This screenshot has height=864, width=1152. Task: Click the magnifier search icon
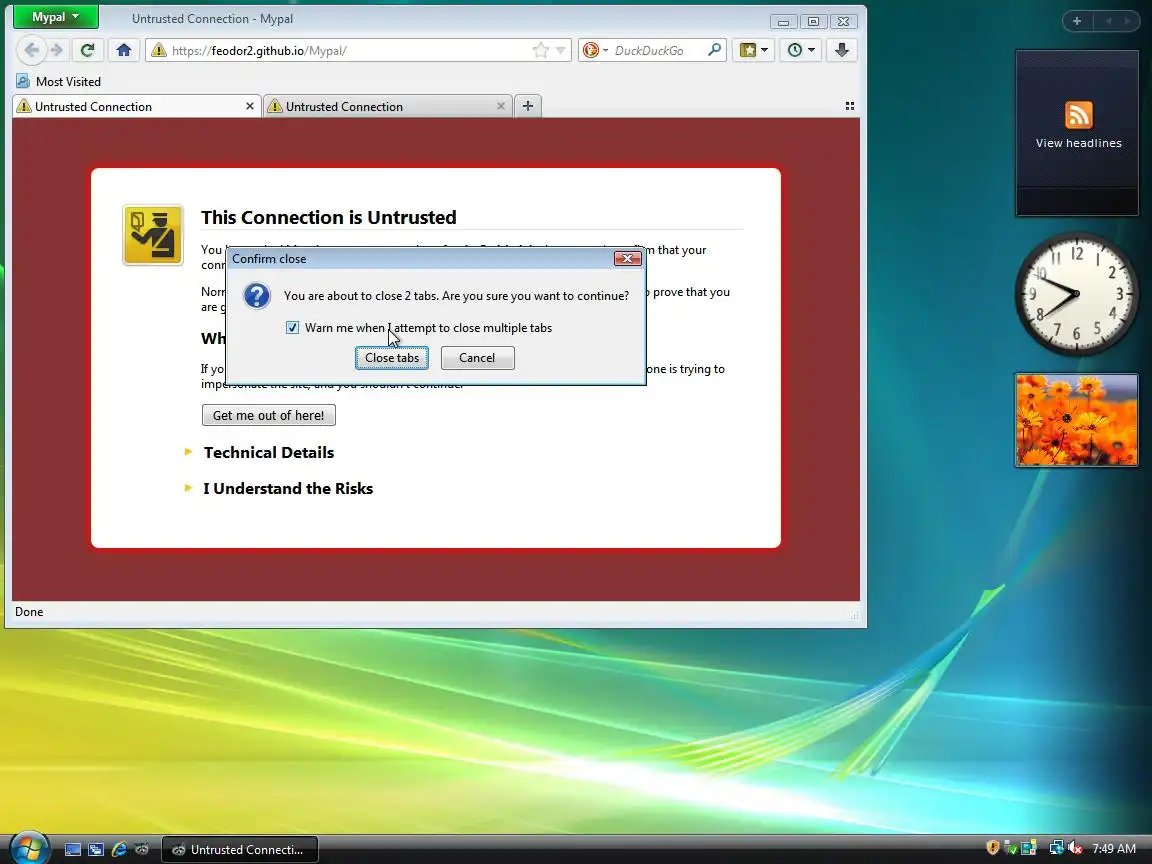coord(714,50)
